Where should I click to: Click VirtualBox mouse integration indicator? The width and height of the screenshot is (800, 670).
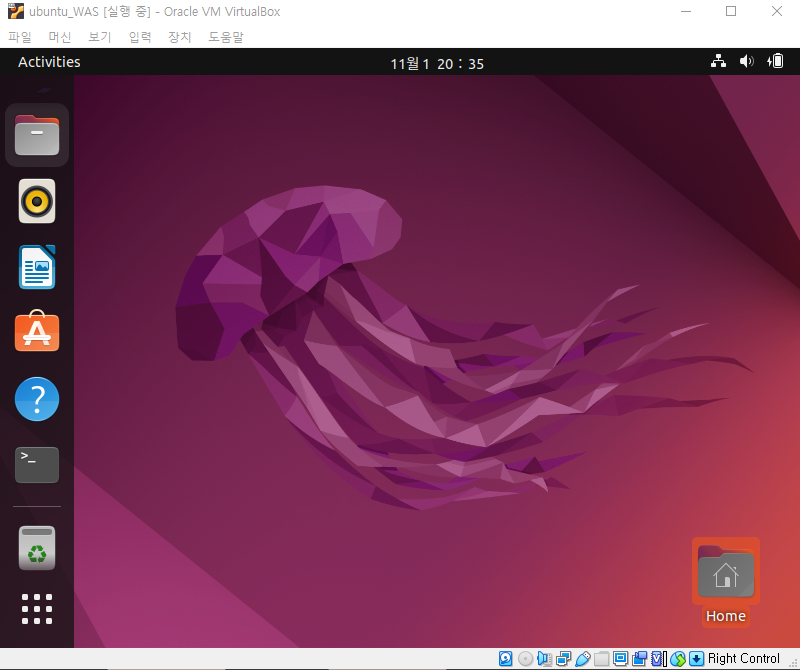click(x=678, y=659)
